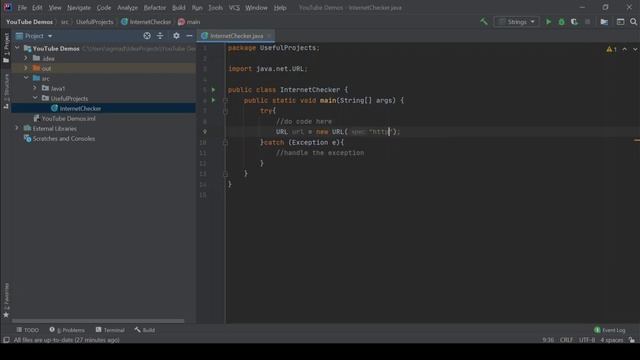Screen dimensions: 640x360
Task: Fold the try block in gutter
Action: [225, 111]
